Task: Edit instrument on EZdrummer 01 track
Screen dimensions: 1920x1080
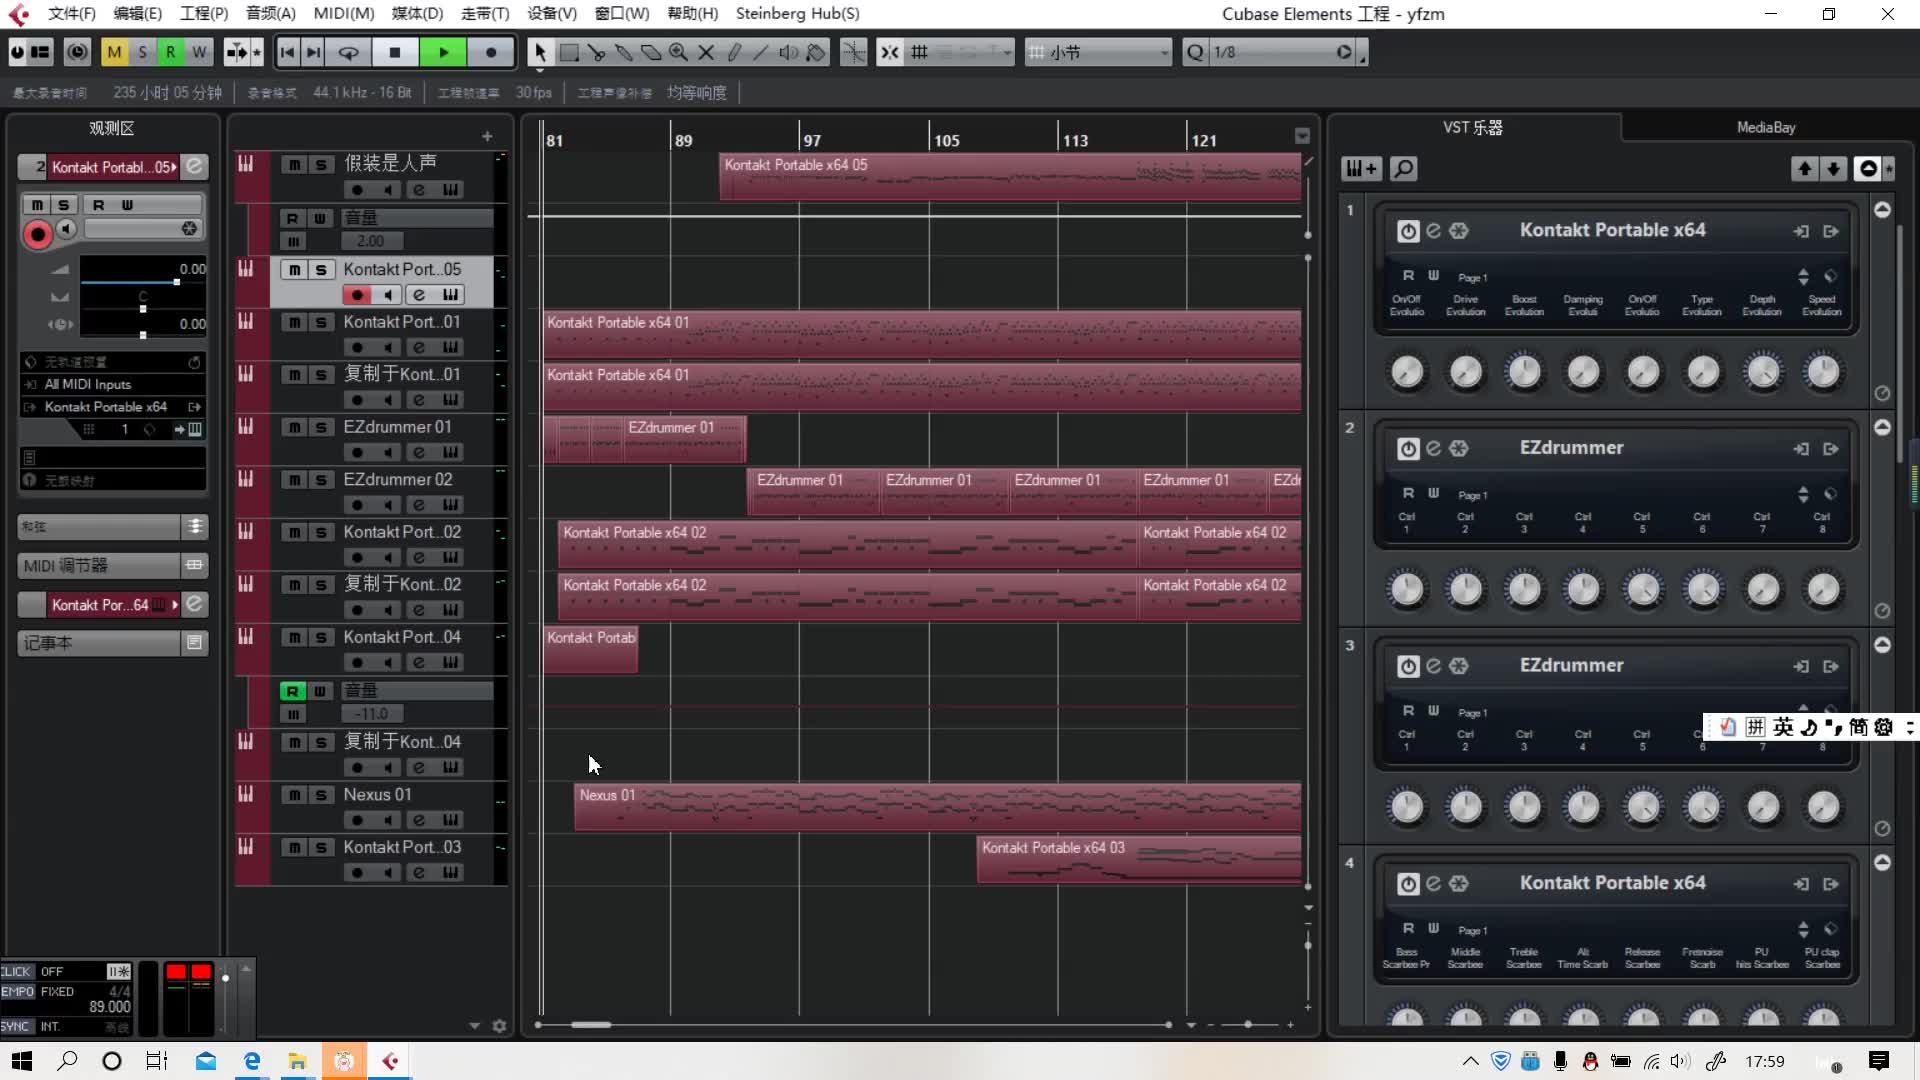Action: 419,453
